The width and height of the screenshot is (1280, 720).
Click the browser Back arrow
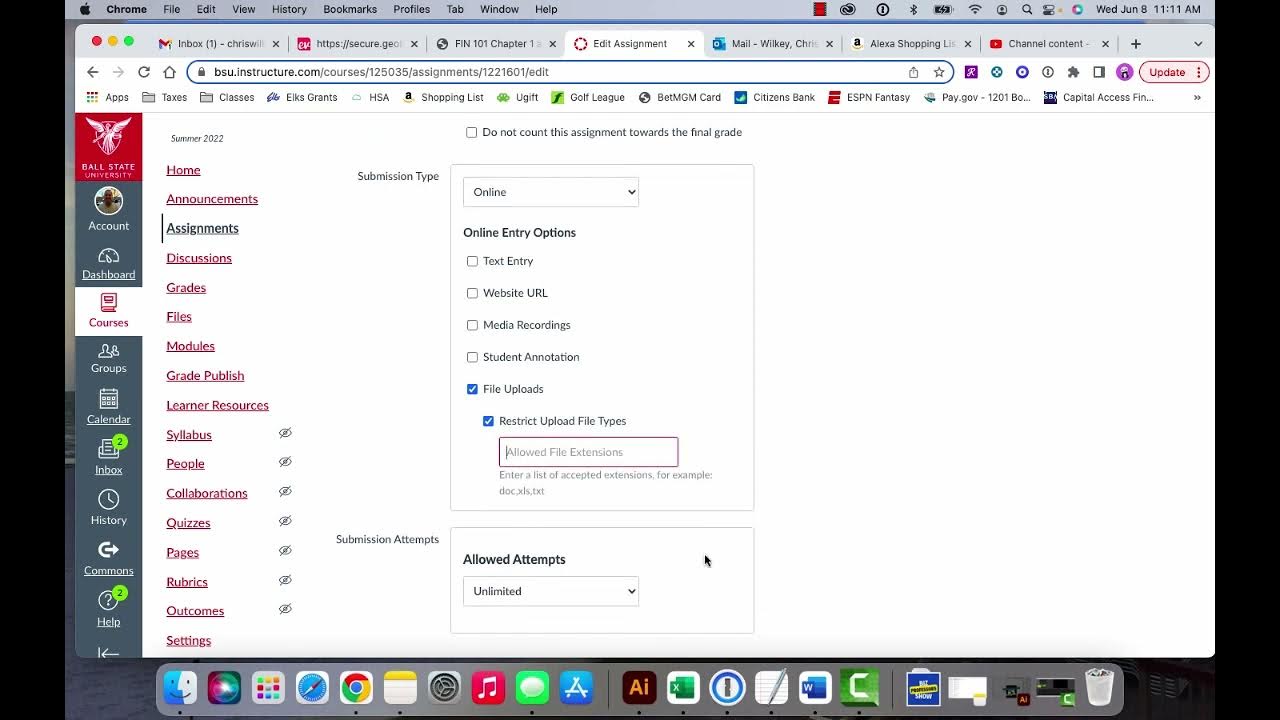[x=93, y=72]
